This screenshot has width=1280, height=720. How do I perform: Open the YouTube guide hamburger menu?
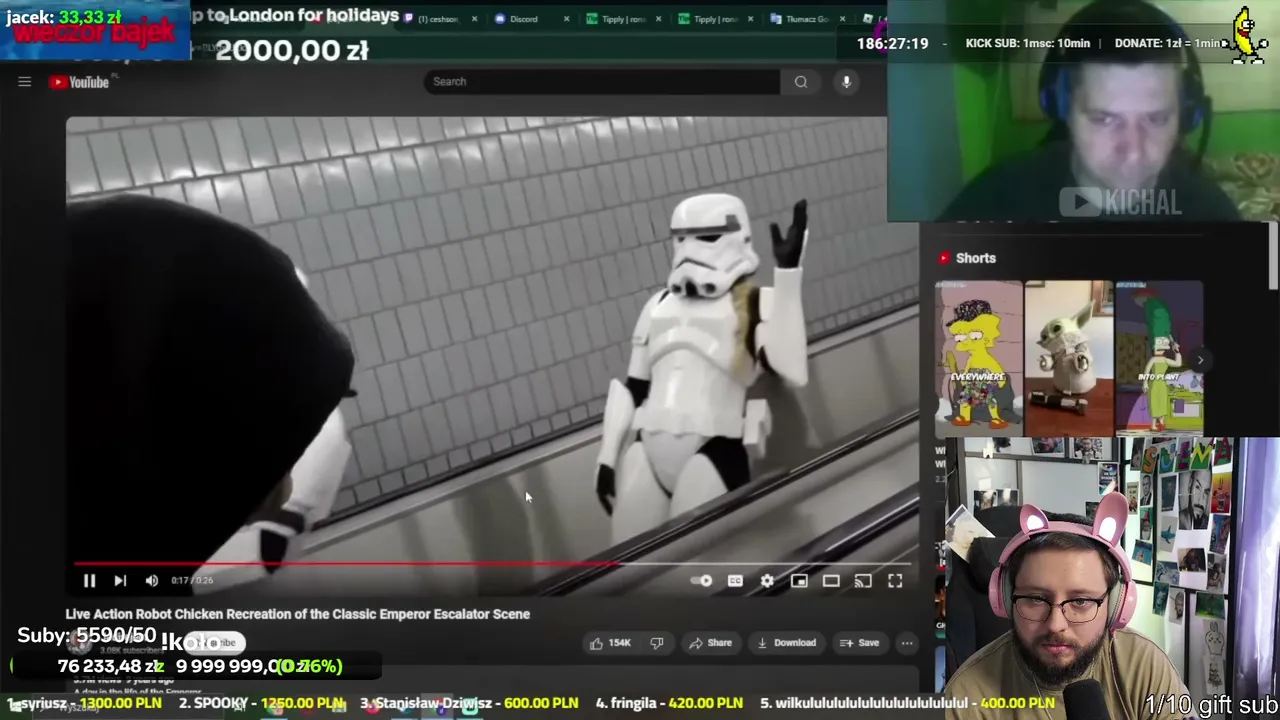coord(24,82)
